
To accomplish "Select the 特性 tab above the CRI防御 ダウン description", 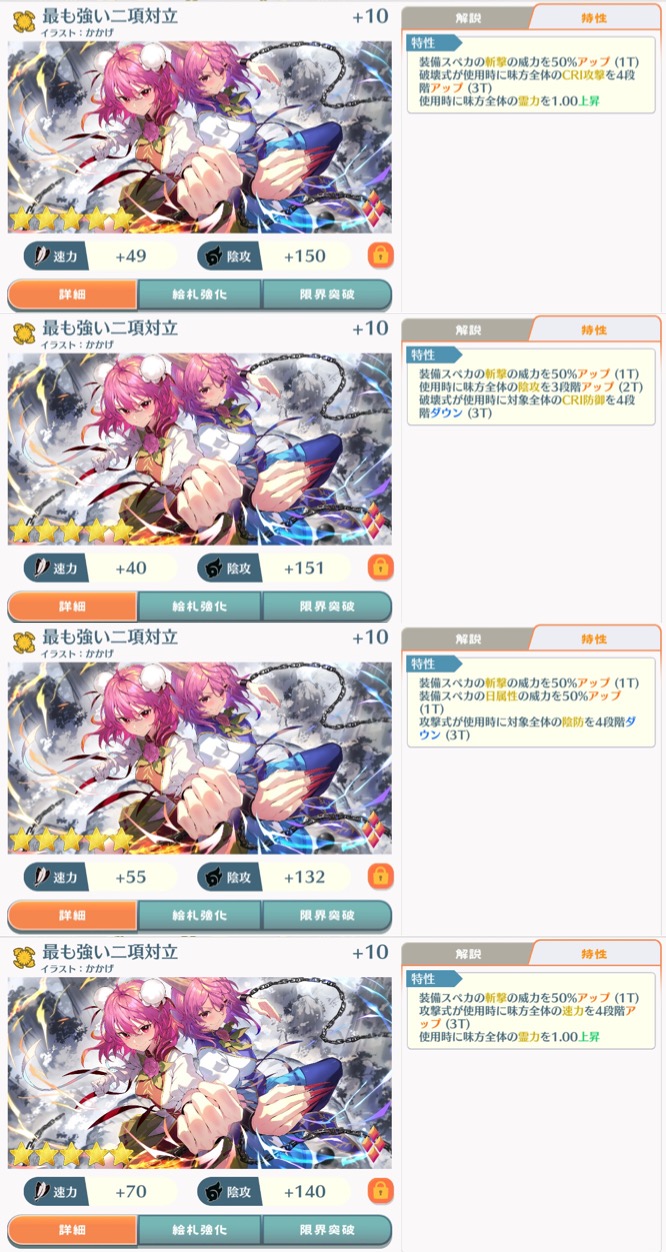I will (594, 329).
